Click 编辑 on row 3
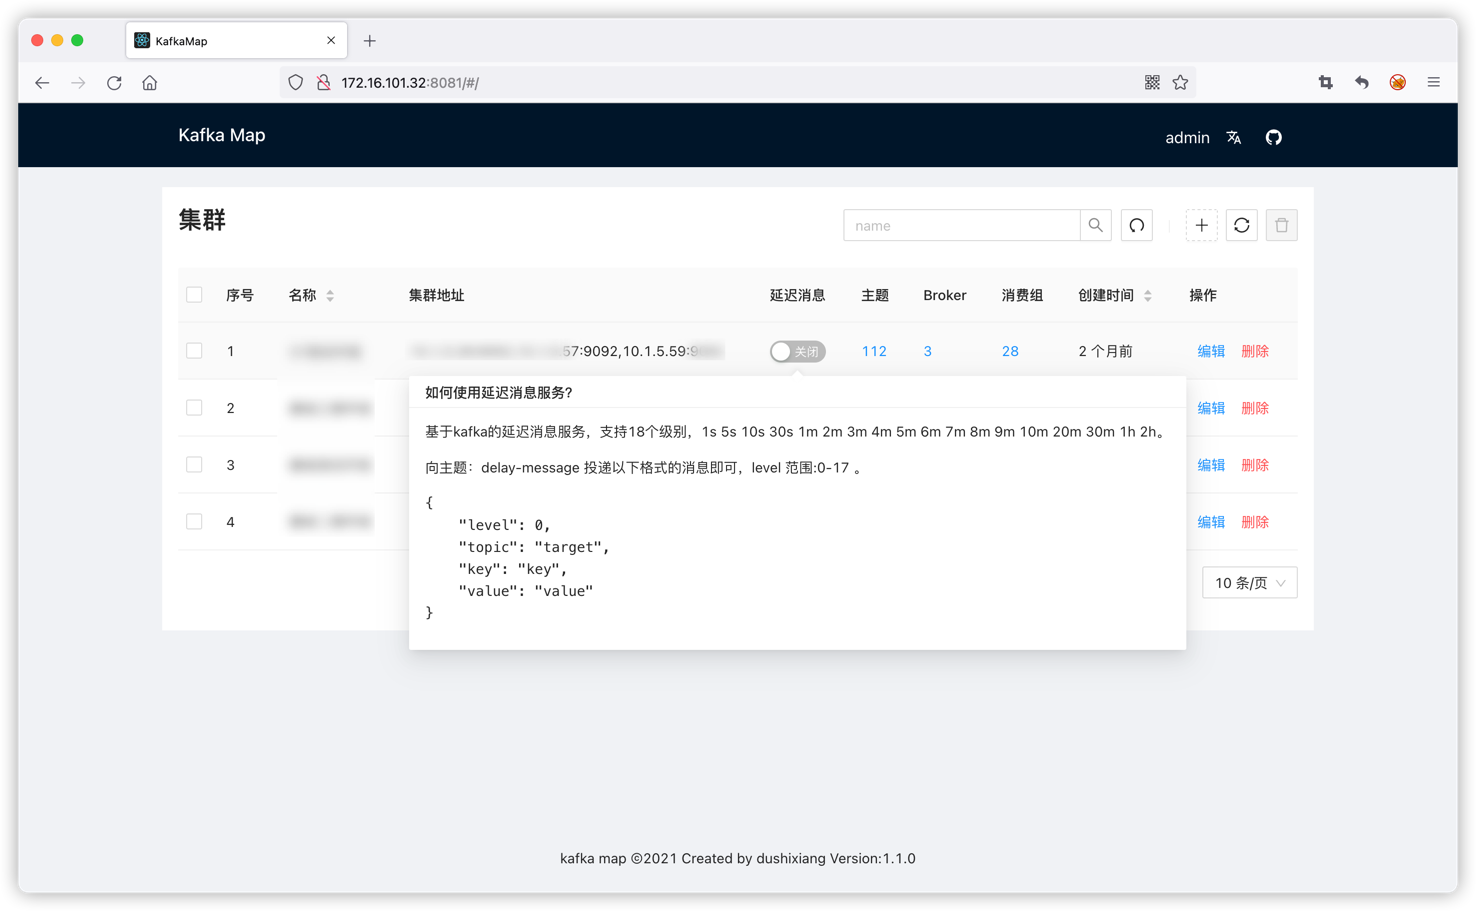Screen dimensions: 1476x911 (1210, 465)
